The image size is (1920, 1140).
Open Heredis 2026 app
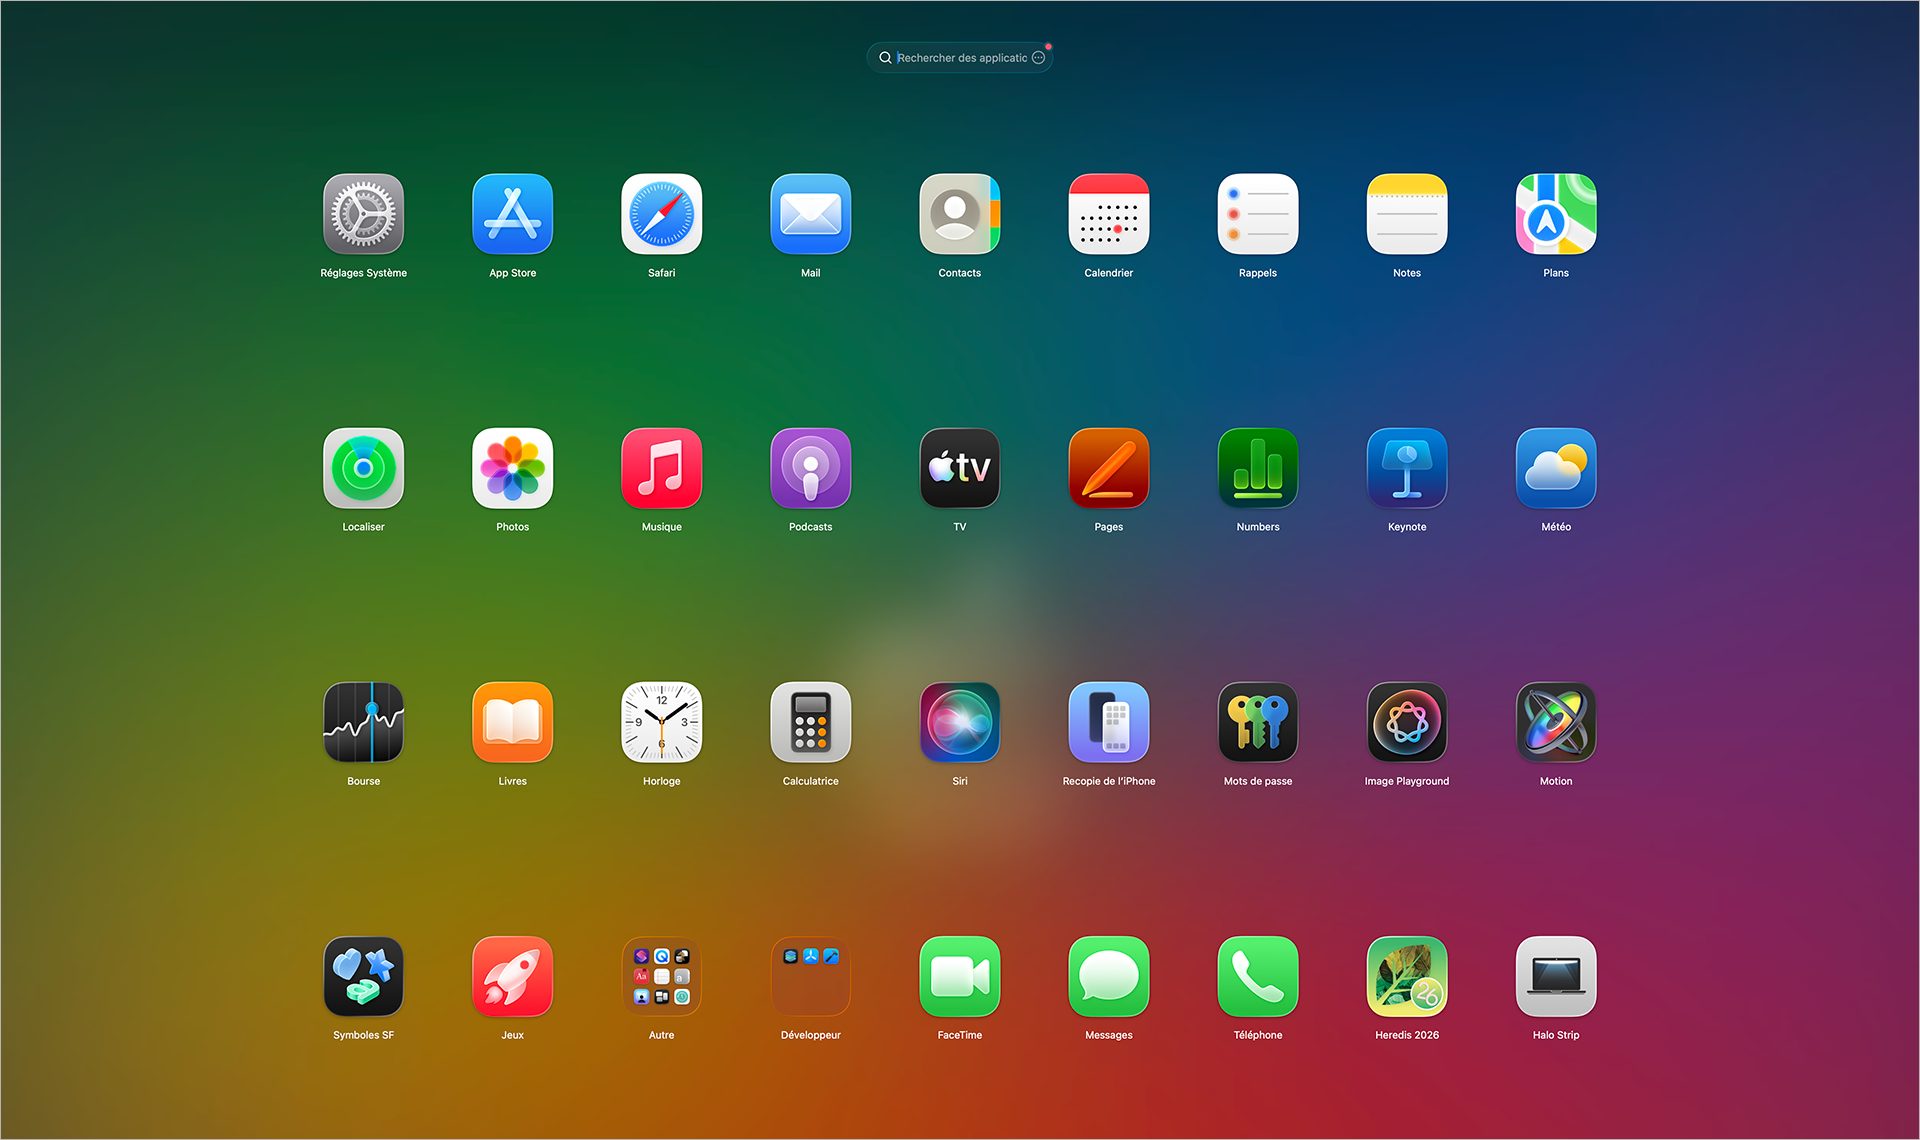tap(1406, 976)
